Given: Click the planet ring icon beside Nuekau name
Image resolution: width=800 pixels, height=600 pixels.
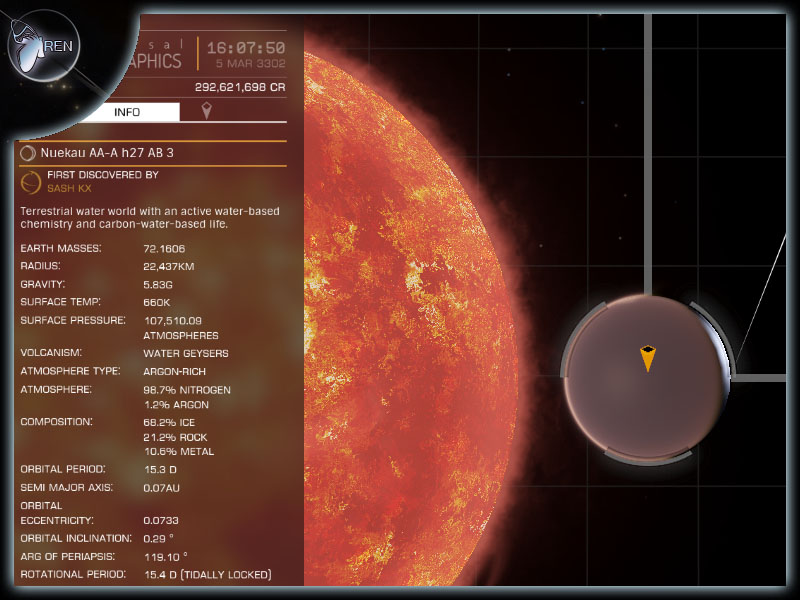Looking at the screenshot, I should pyautogui.click(x=28, y=153).
